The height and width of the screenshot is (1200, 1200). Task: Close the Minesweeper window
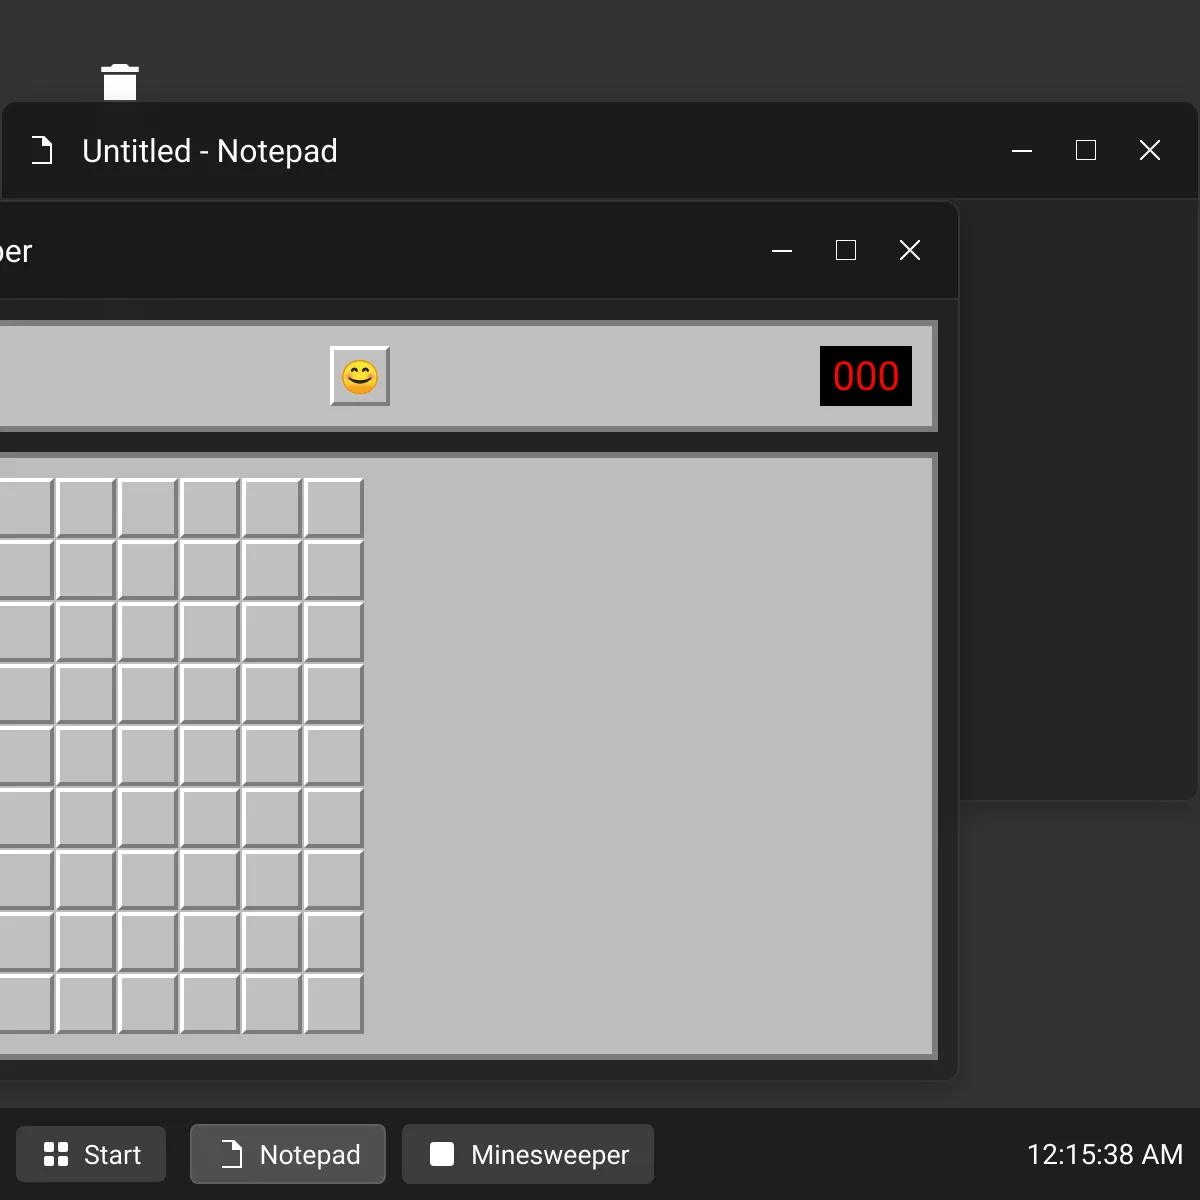click(x=910, y=250)
